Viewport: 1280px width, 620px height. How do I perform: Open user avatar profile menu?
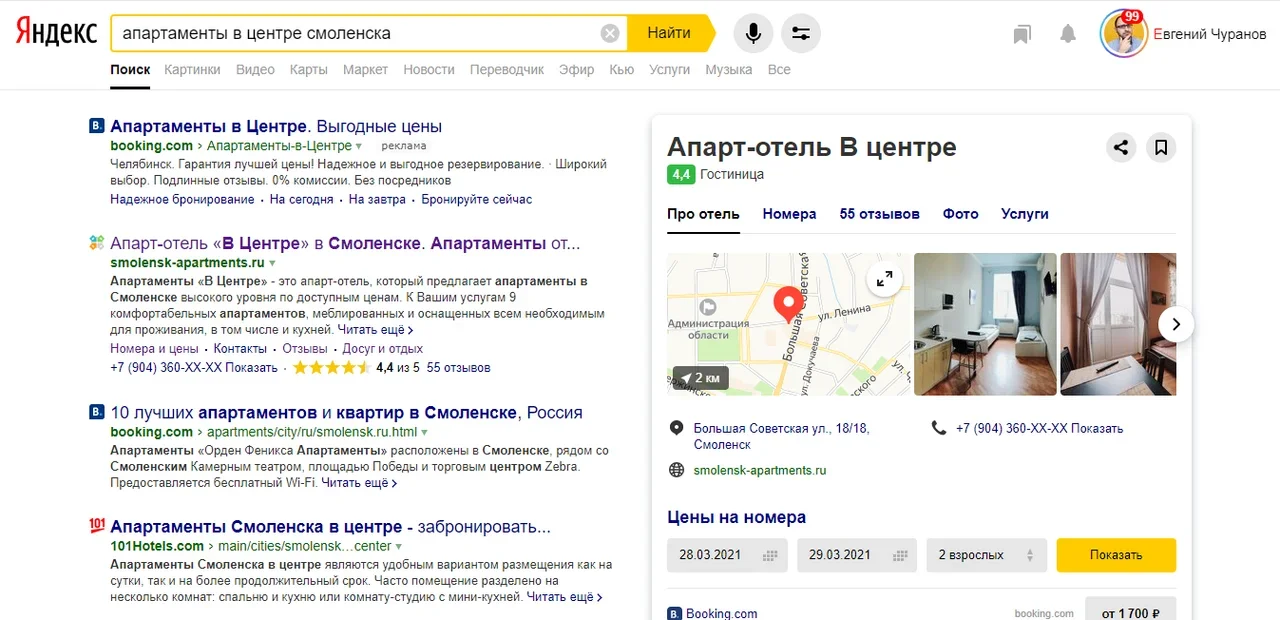point(1123,33)
